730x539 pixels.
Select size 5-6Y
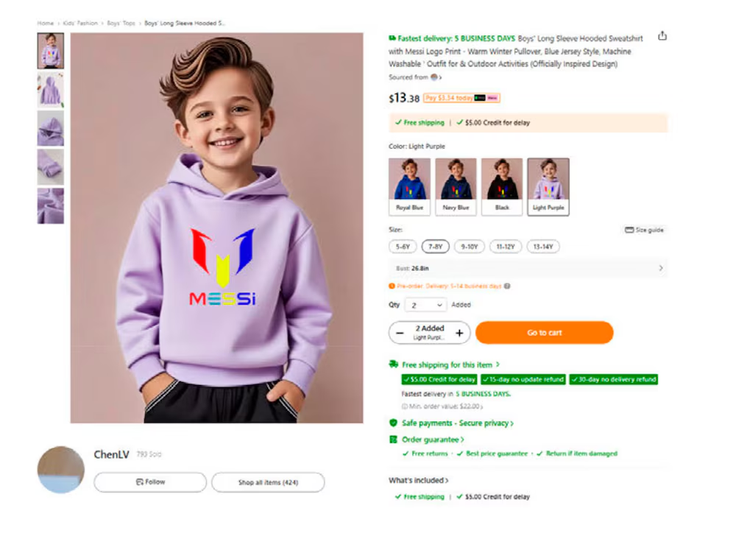point(403,246)
